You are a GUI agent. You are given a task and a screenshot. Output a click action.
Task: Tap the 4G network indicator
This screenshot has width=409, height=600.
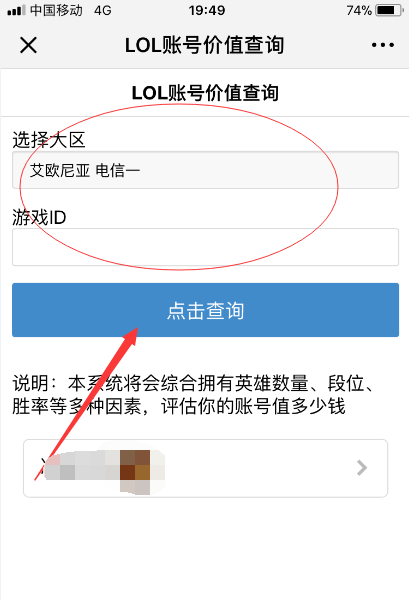103,10
